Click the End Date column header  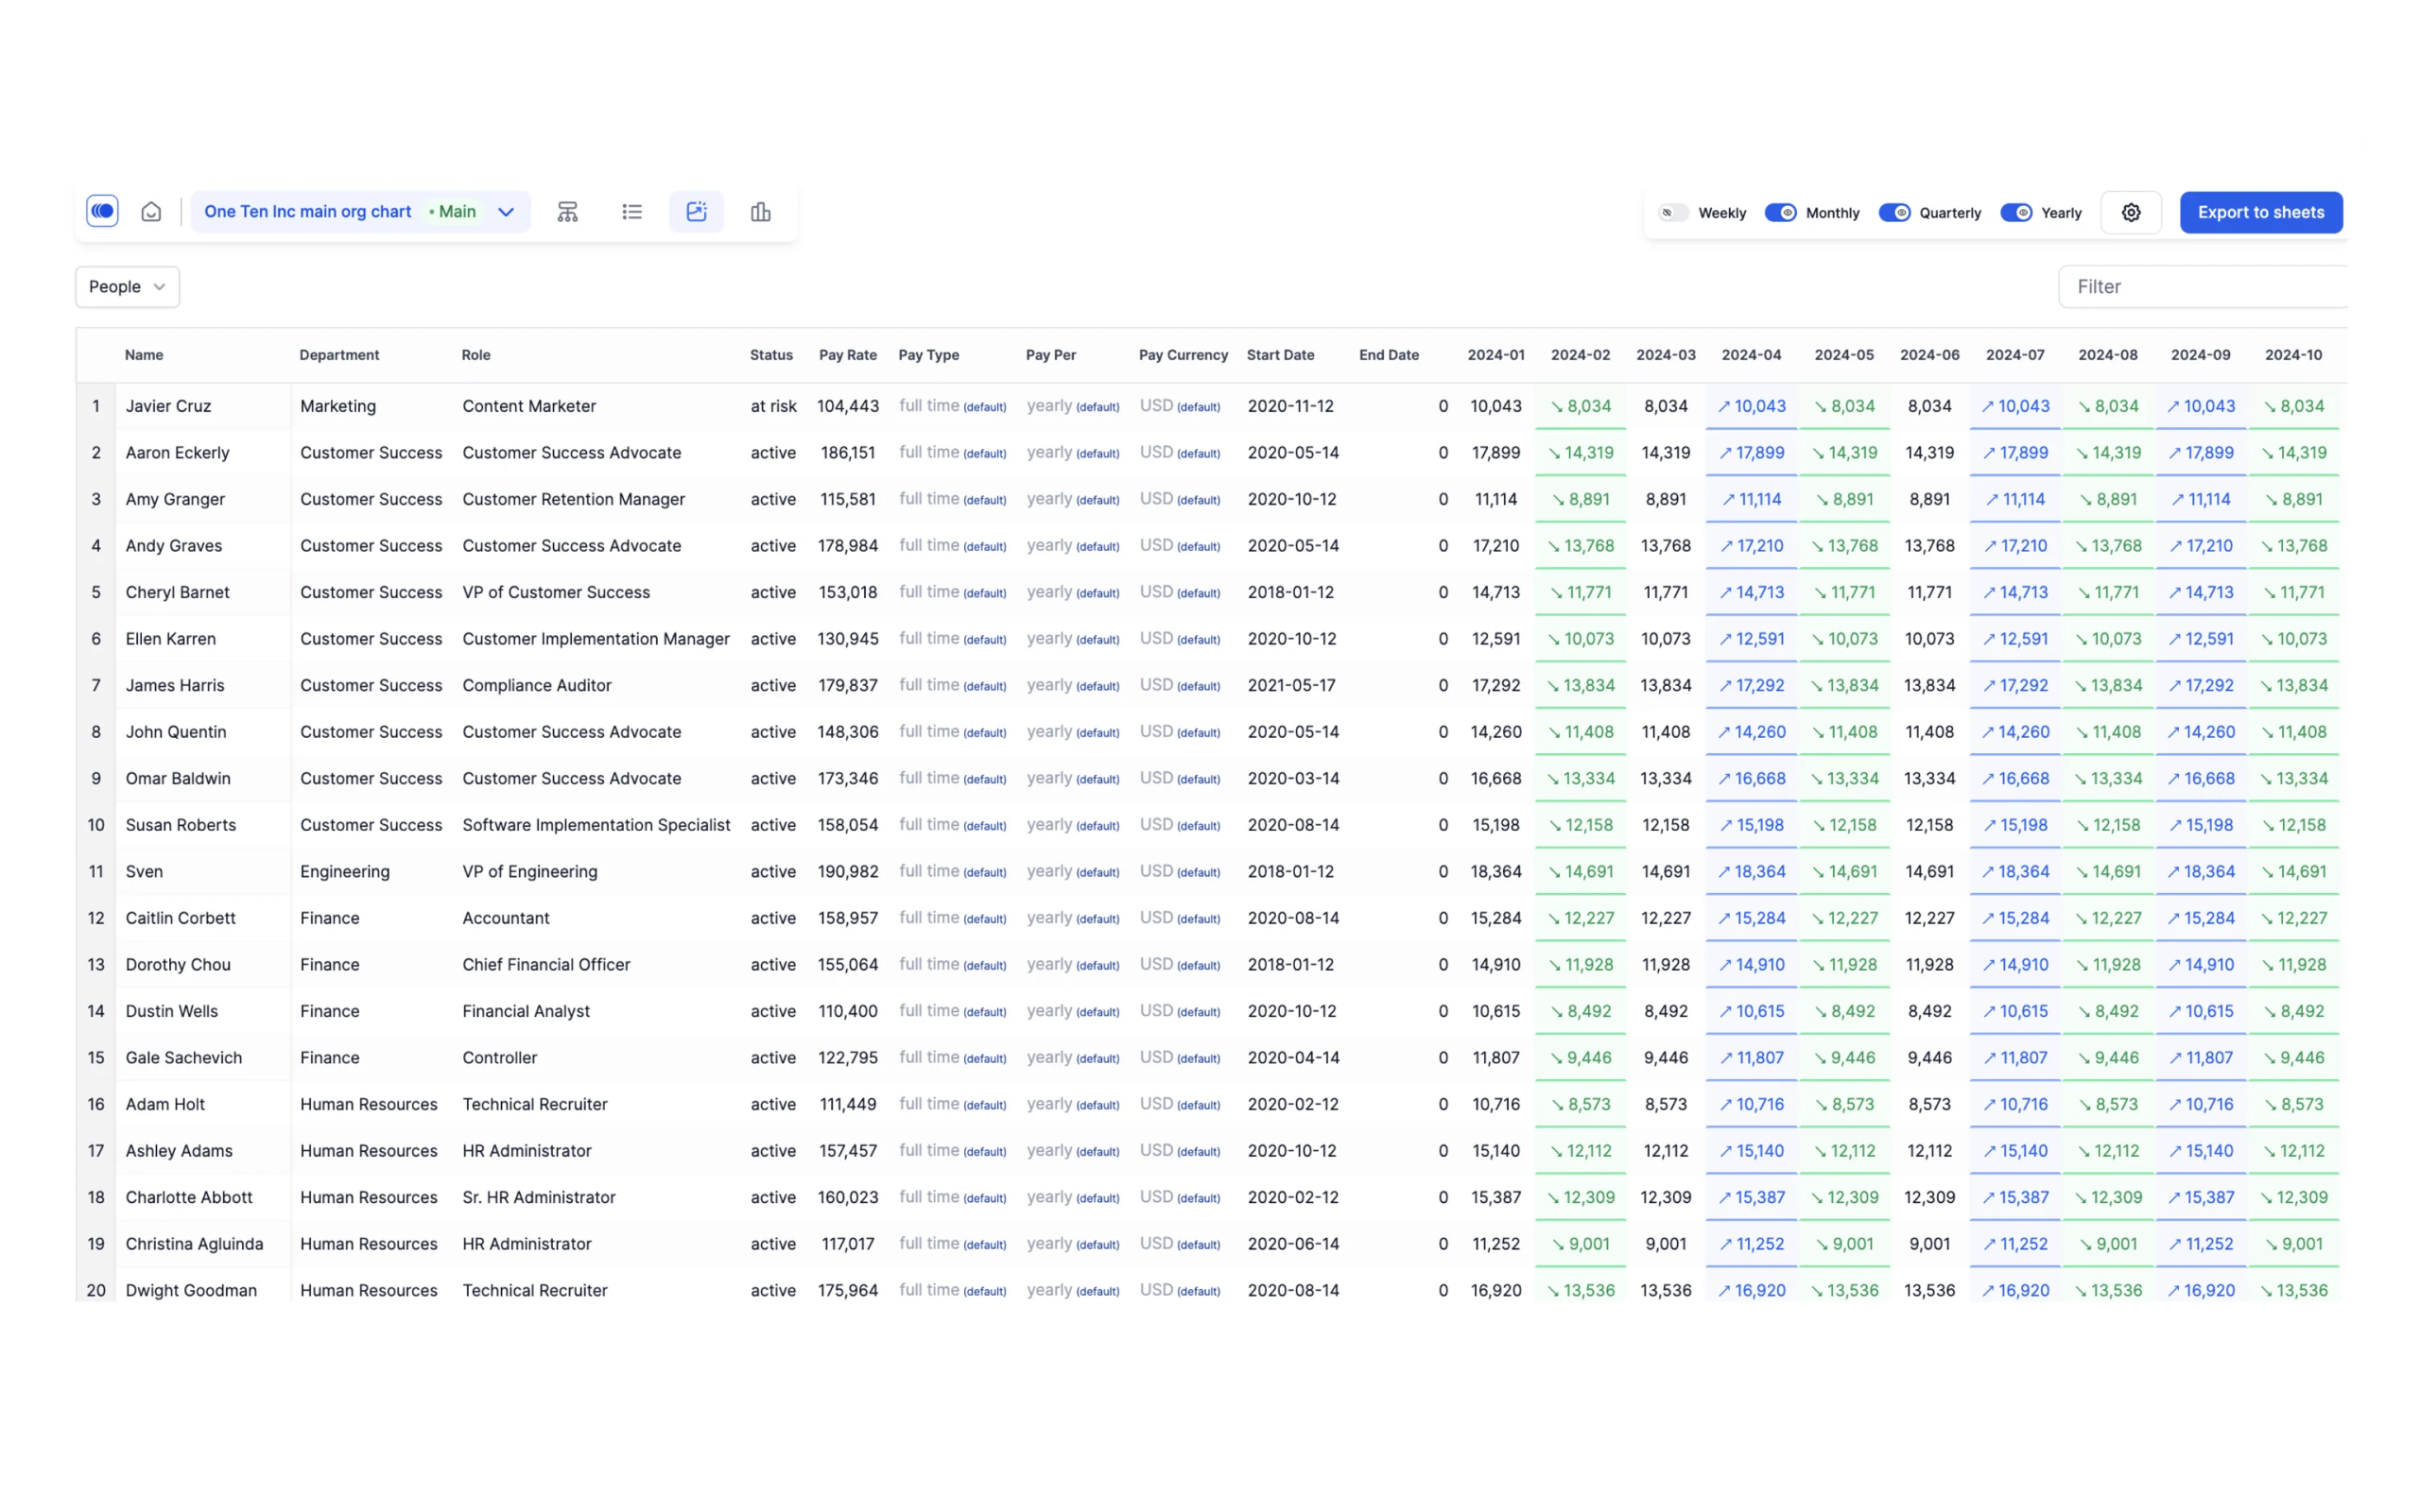(1388, 354)
